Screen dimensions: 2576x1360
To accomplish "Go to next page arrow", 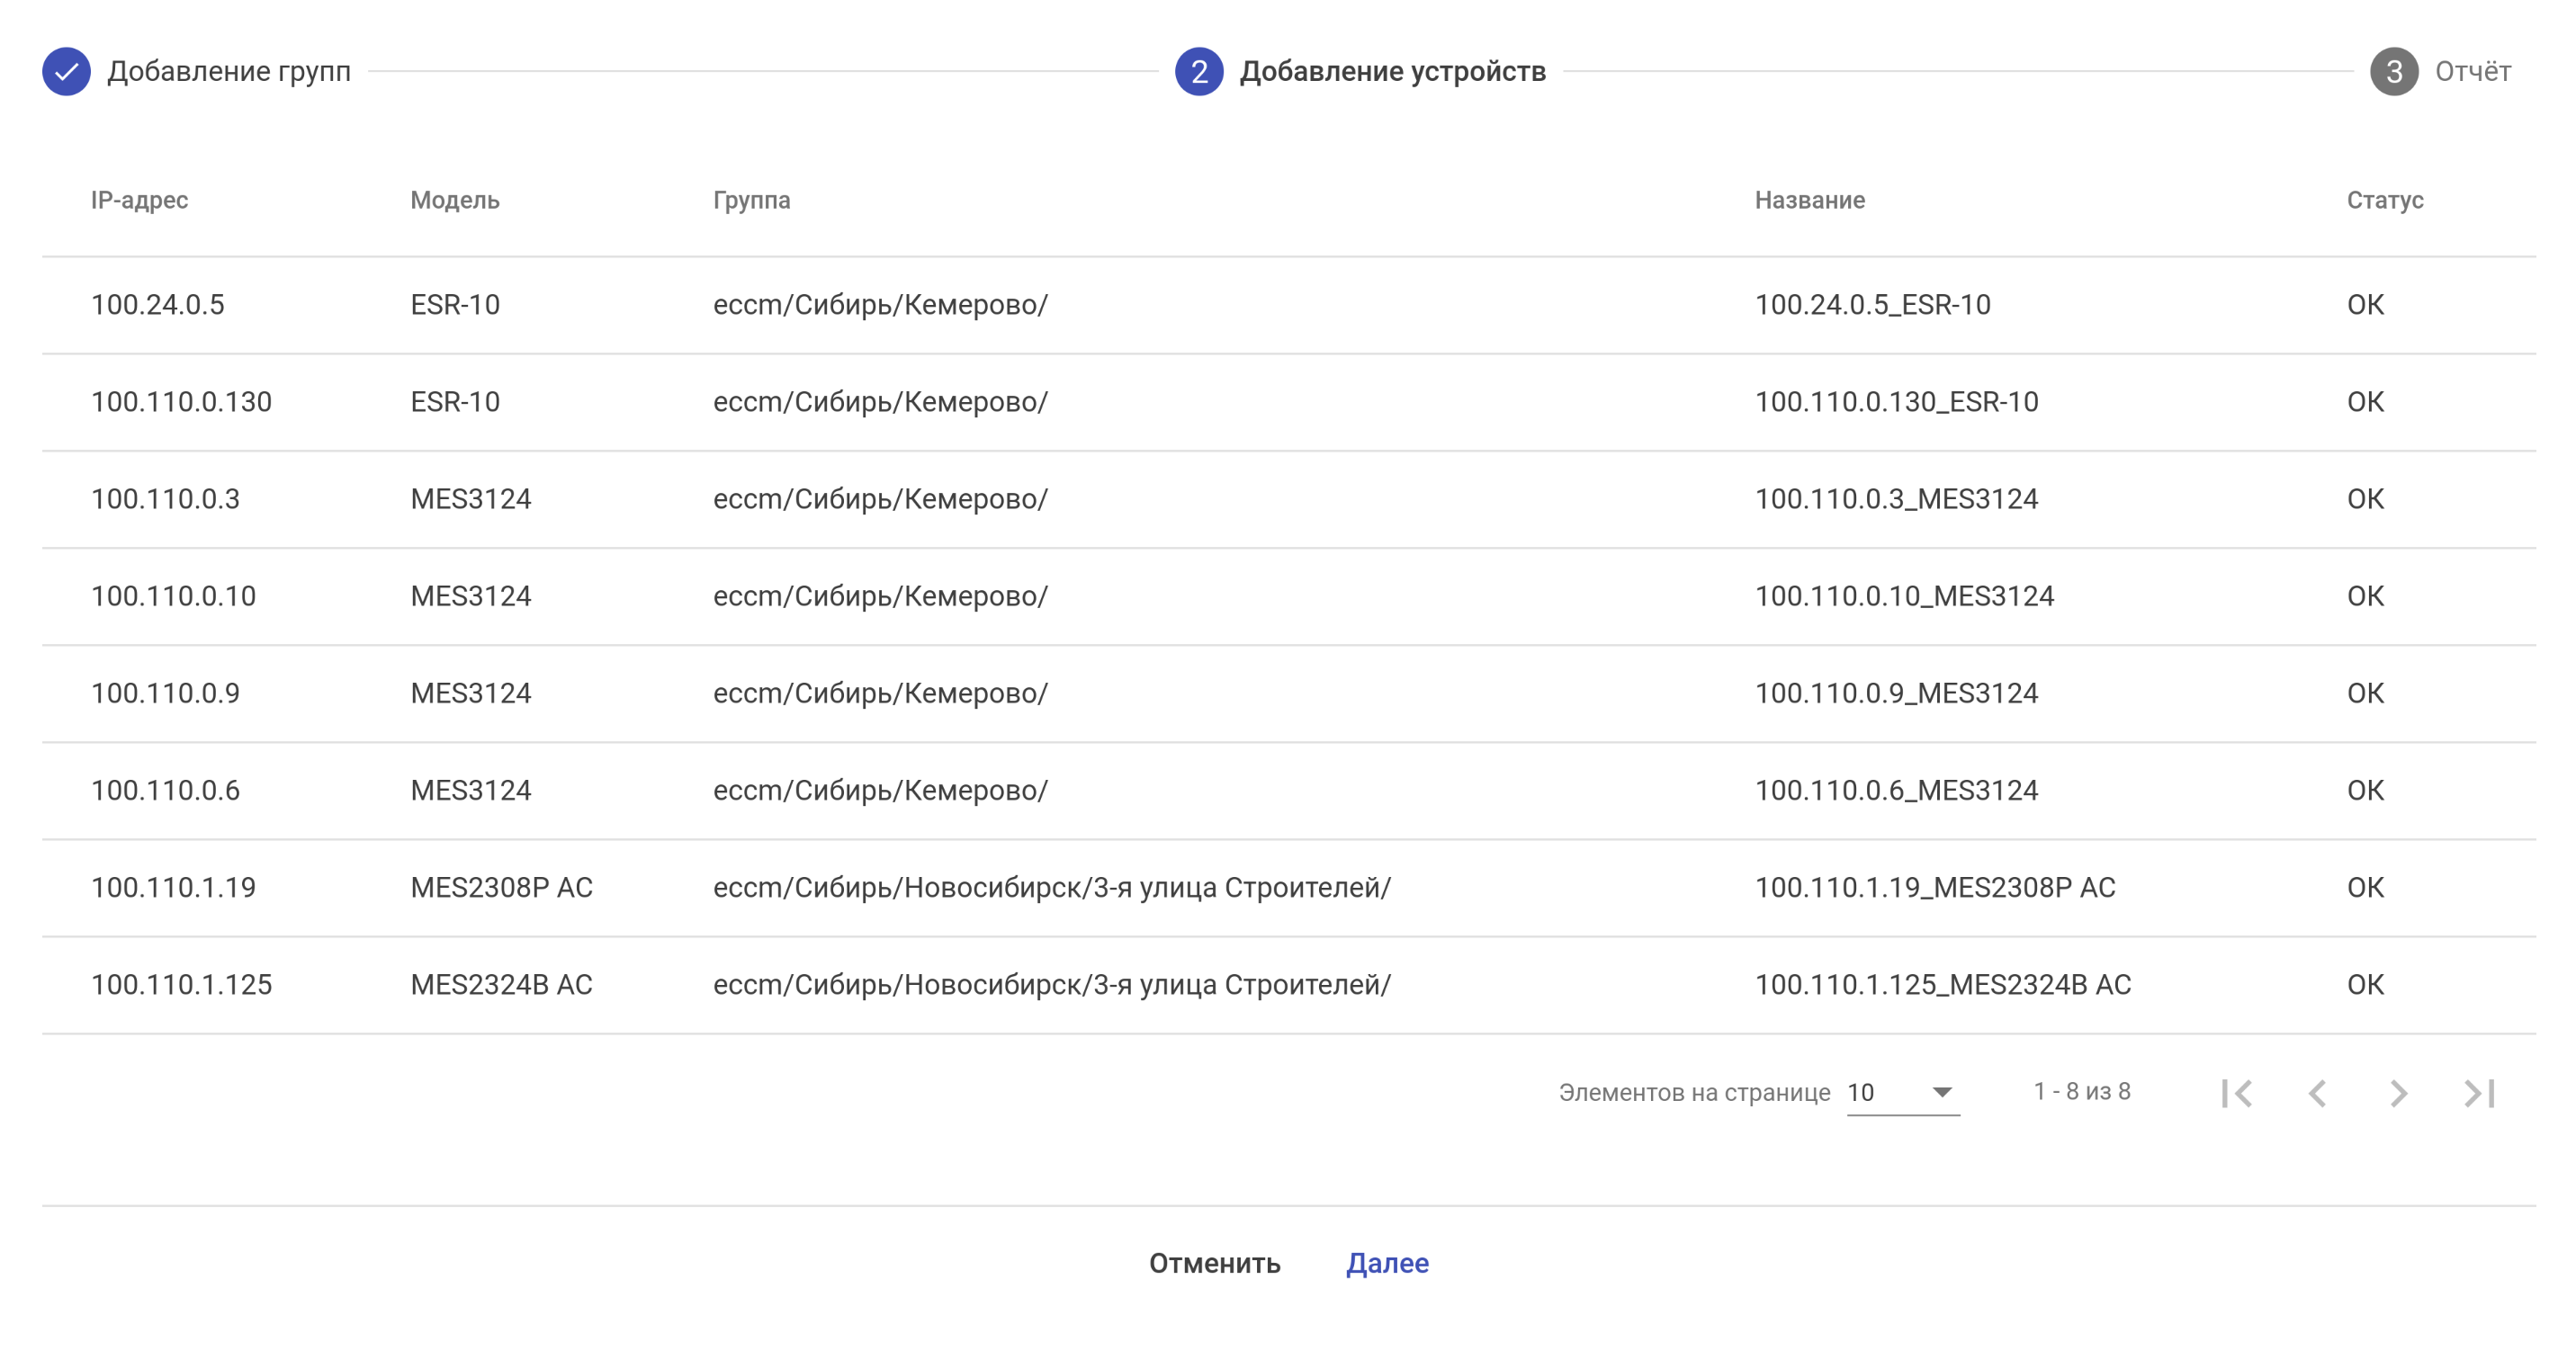I will coord(2398,1093).
